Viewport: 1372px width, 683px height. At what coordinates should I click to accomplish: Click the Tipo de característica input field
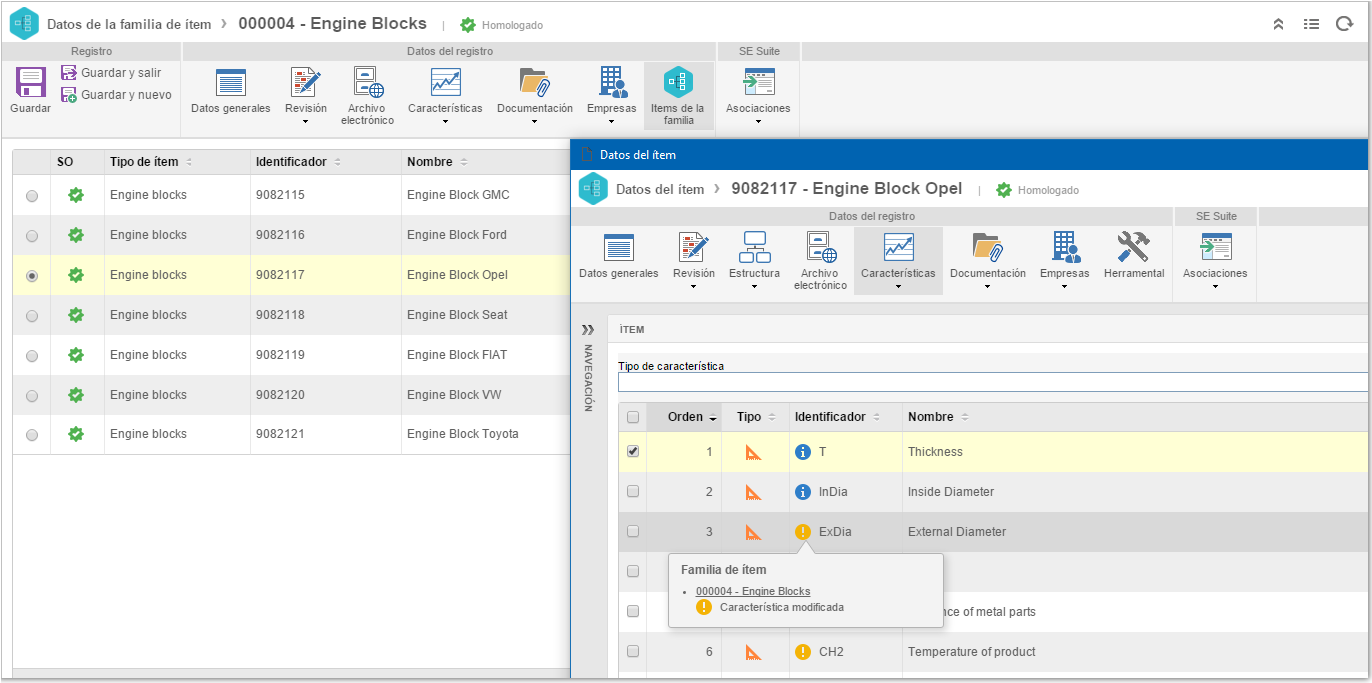pos(993,382)
